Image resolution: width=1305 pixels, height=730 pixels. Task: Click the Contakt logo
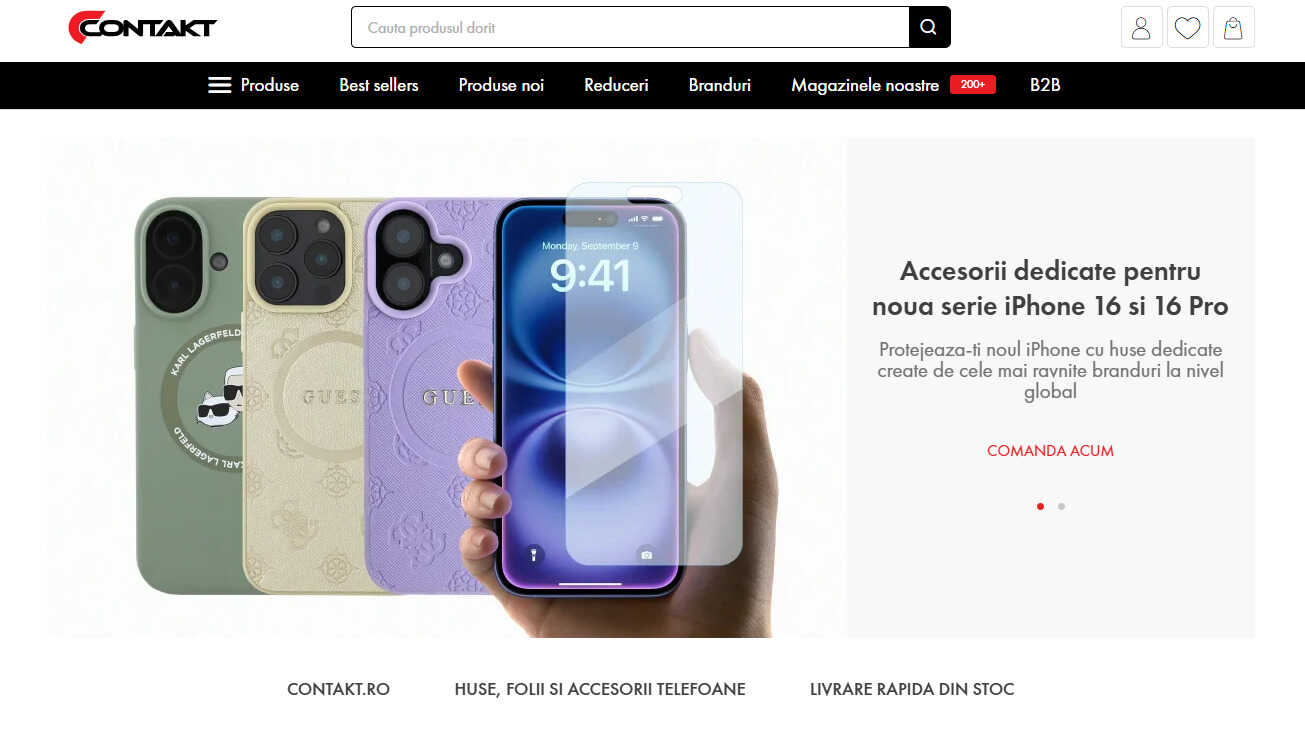[x=142, y=27]
